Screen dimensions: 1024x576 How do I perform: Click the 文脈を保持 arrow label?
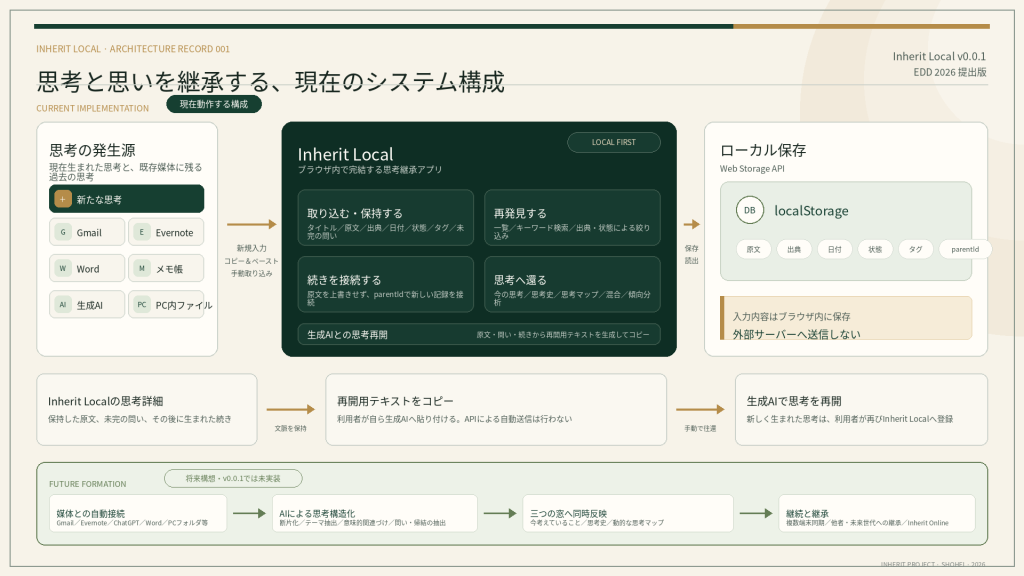(291, 428)
